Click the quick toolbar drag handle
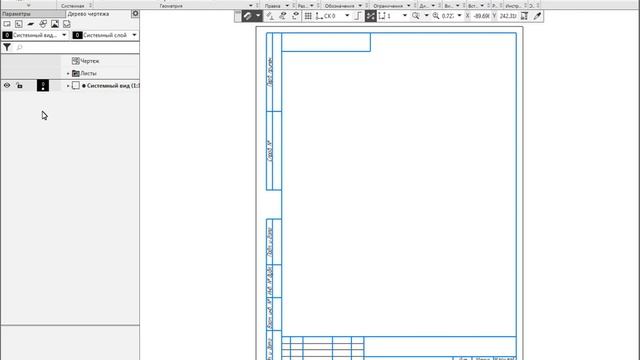The height and width of the screenshot is (360, 640). (238, 16)
